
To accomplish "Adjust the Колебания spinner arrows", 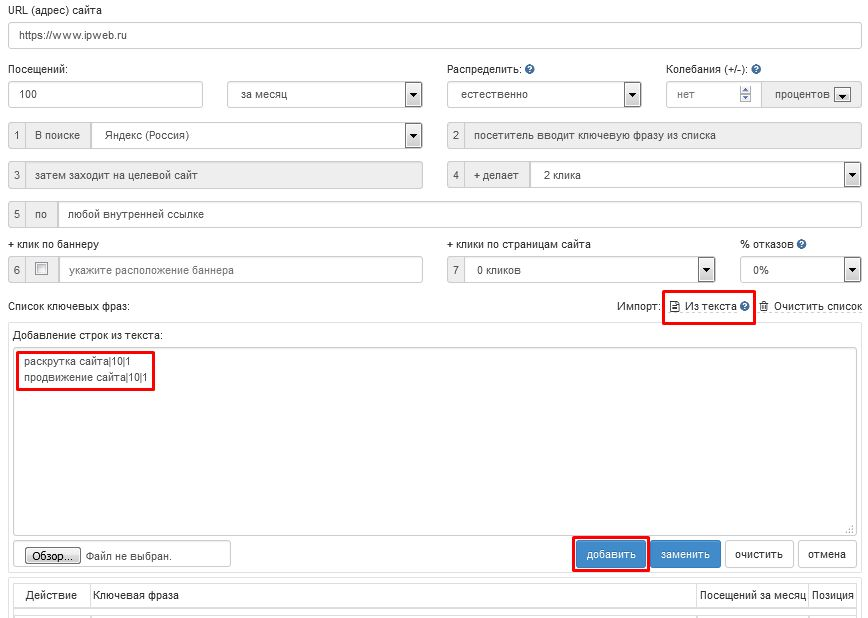I will tap(744, 95).
